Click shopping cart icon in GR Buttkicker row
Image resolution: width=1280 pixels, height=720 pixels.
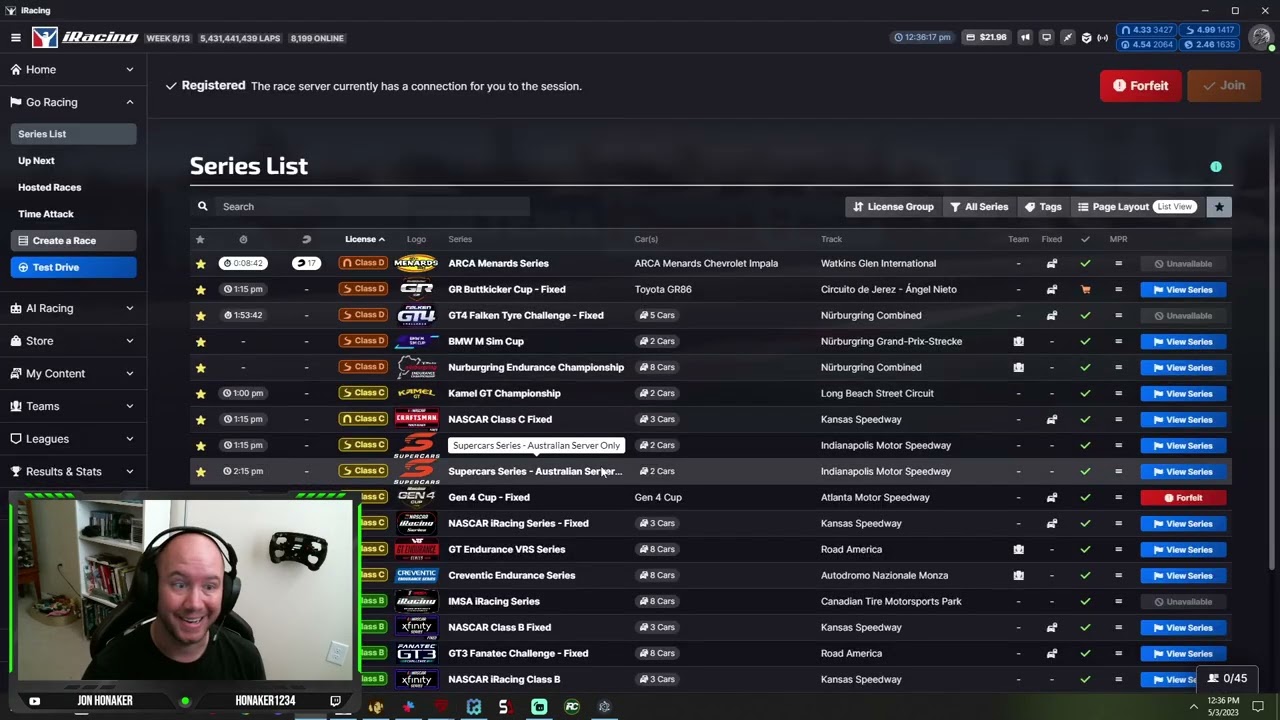[x=1085, y=290]
